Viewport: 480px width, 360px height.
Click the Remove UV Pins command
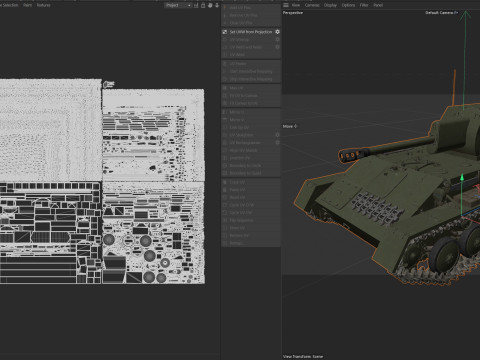(x=251, y=15)
